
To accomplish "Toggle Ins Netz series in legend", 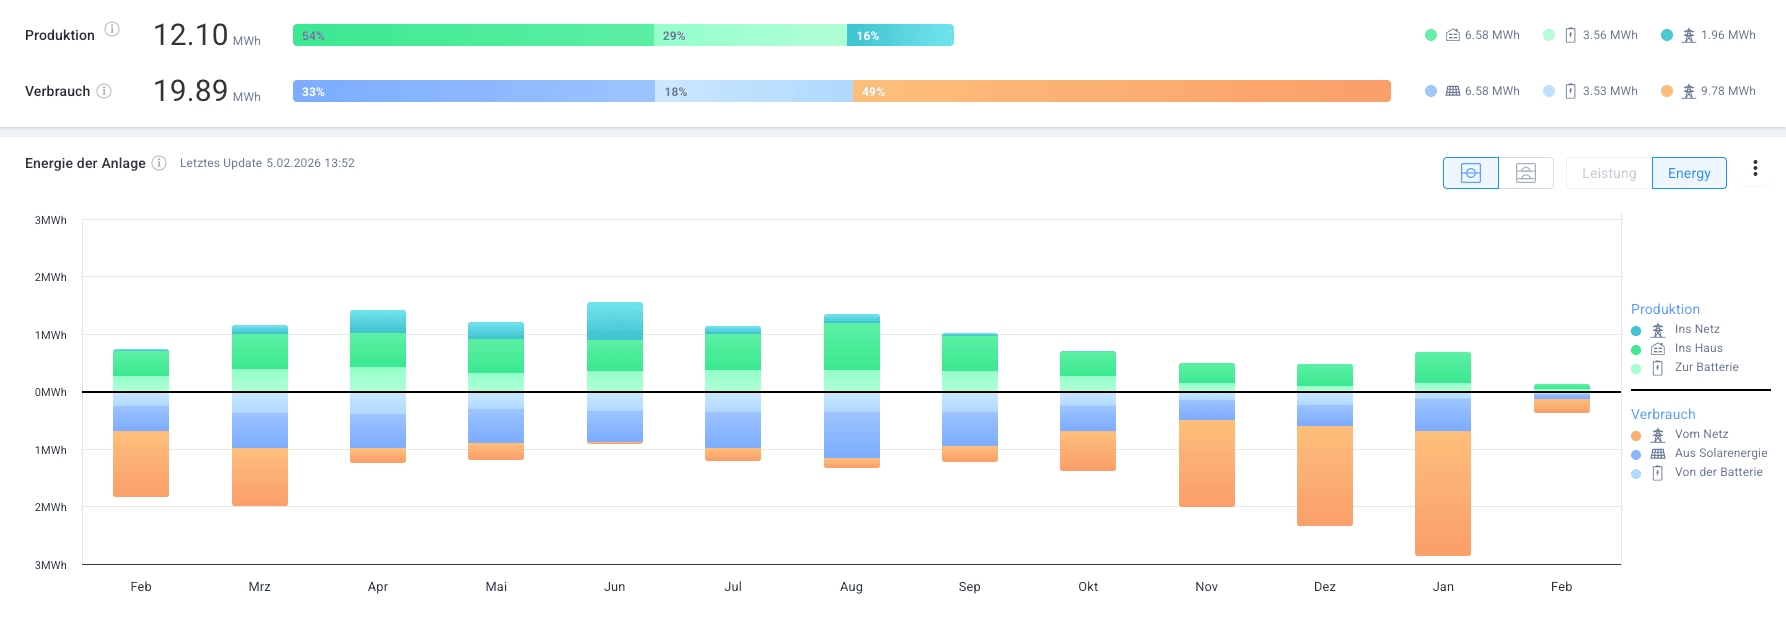I will point(1696,329).
